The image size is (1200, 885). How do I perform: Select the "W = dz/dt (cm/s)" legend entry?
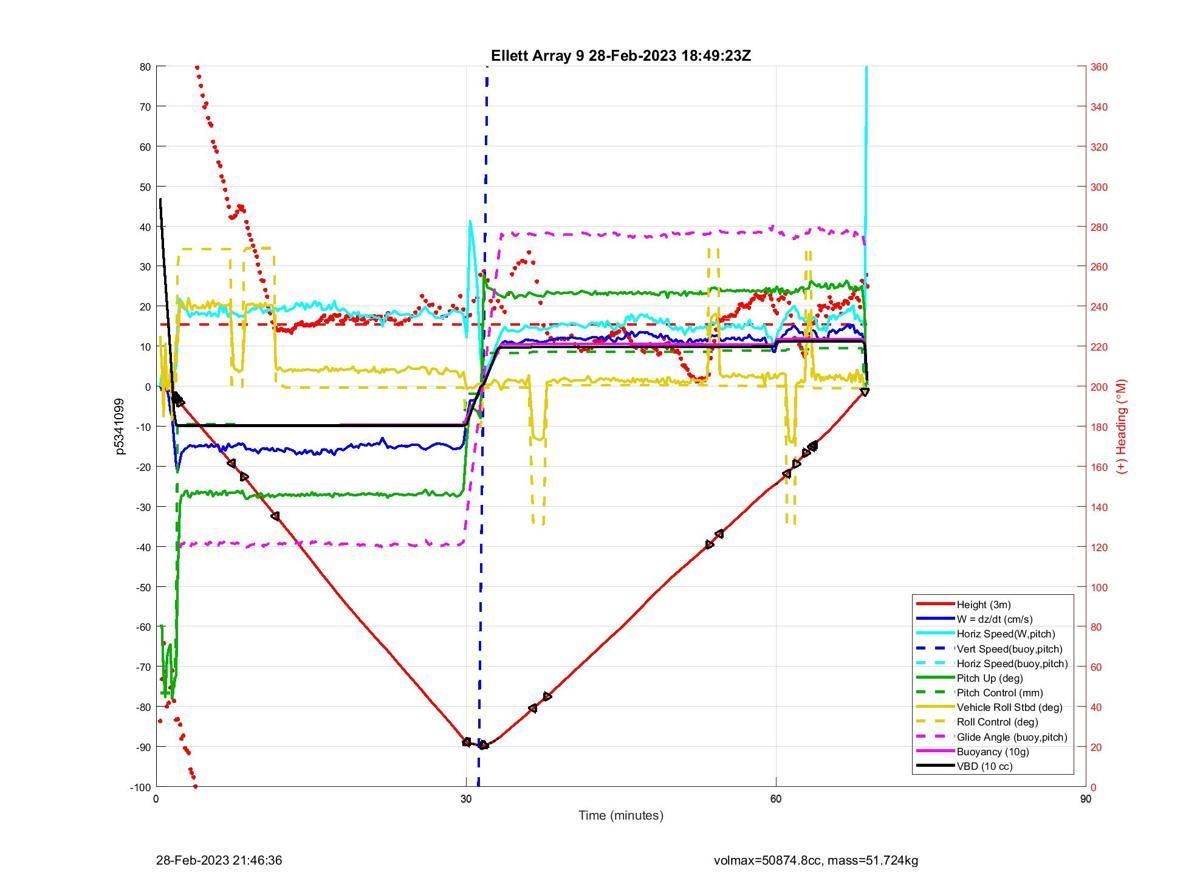pos(995,619)
